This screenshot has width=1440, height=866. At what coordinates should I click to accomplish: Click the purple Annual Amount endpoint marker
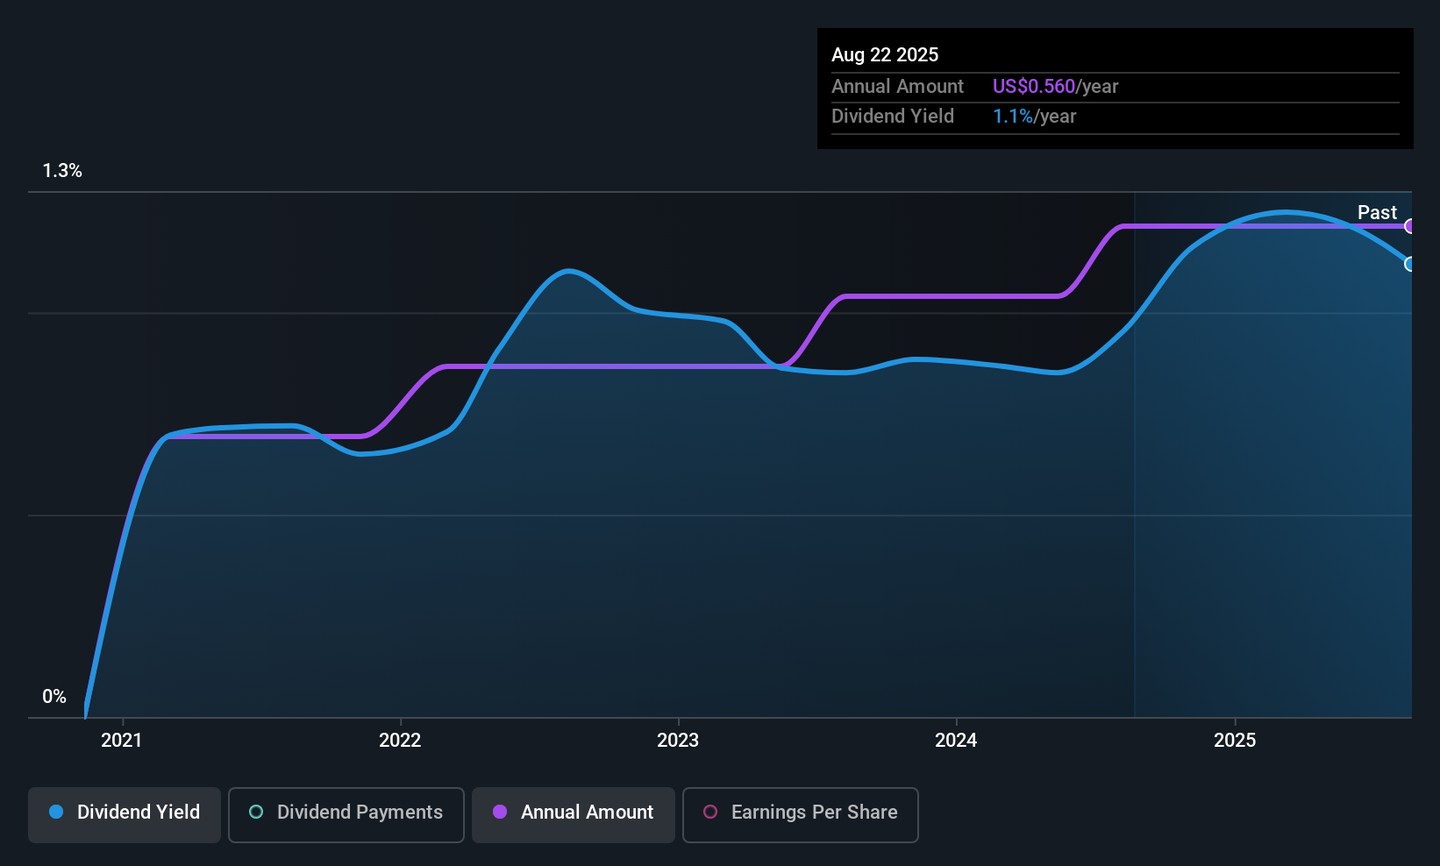pyautogui.click(x=1410, y=226)
